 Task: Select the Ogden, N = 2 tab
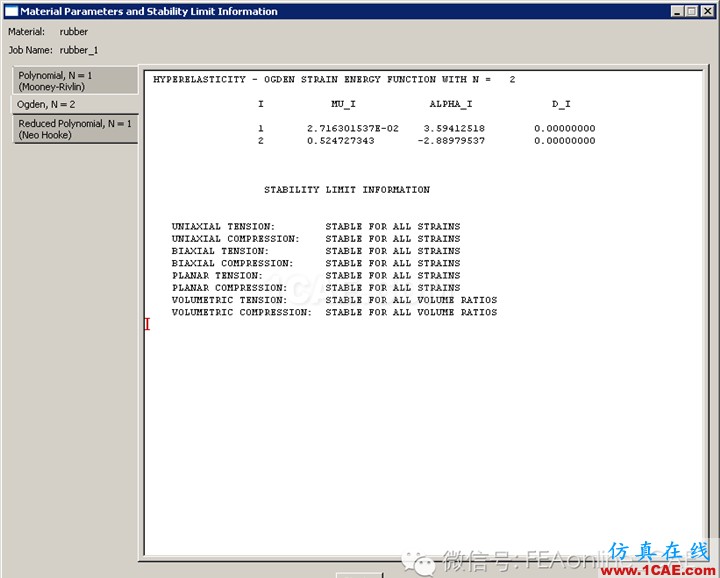tap(75, 105)
